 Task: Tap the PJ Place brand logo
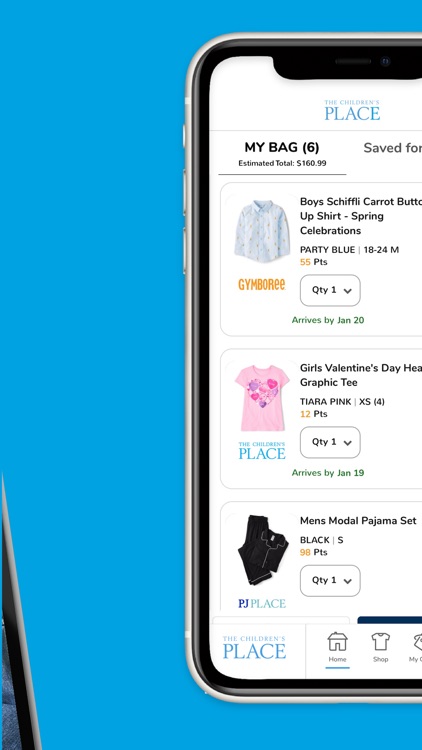[262, 603]
